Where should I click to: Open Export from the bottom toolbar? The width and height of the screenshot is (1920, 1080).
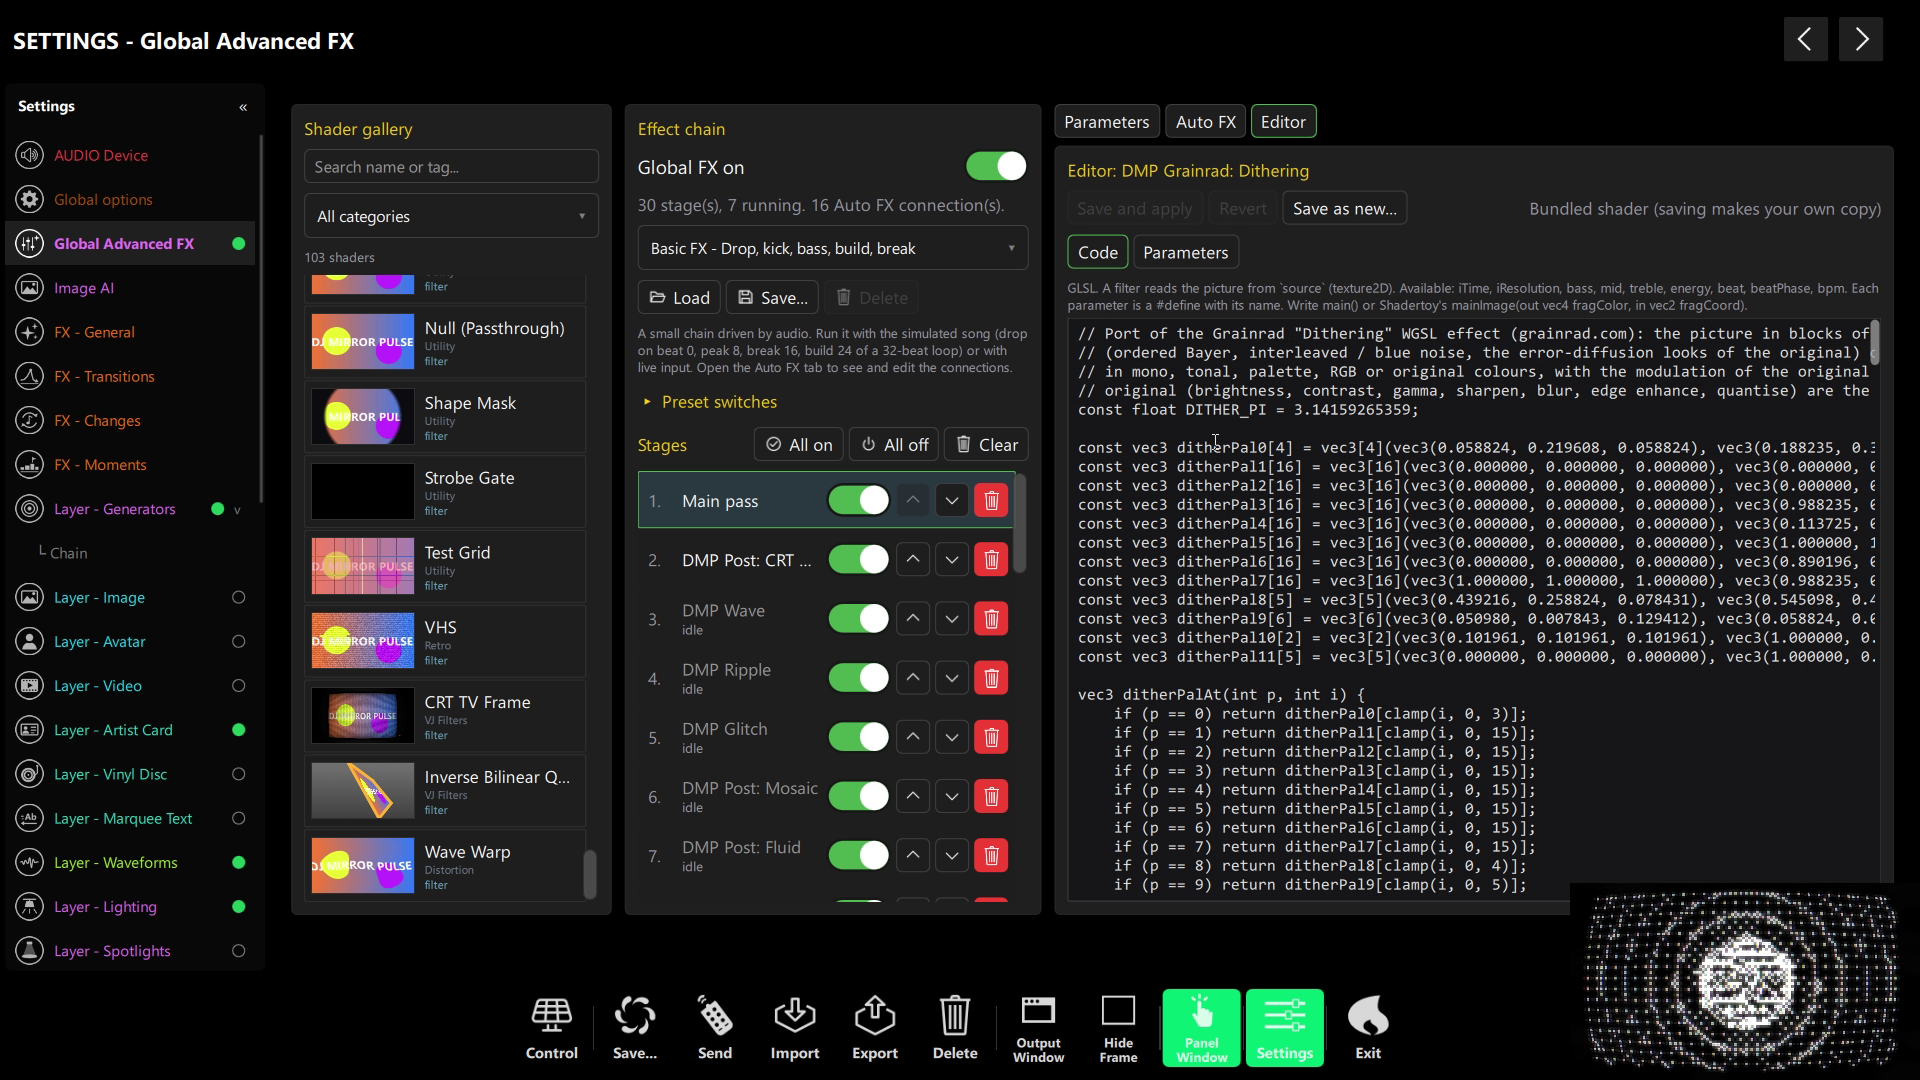[875, 1027]
